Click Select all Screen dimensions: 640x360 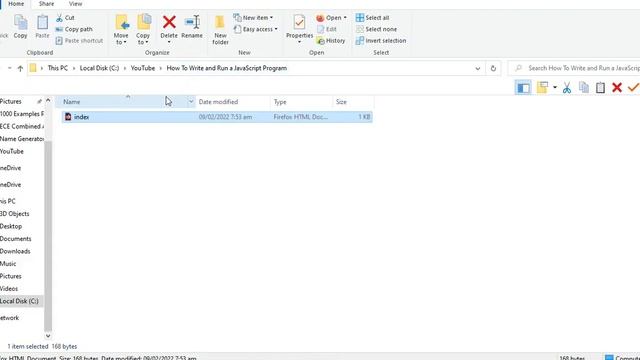pyautogui.click(x=372, y=18)
